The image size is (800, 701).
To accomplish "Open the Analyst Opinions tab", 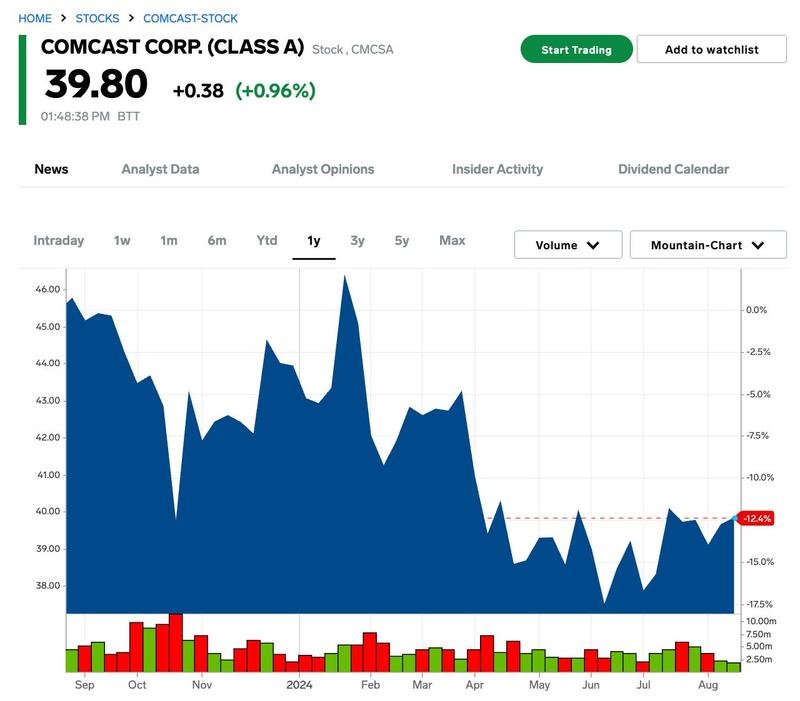I will [x=323, y=169].
